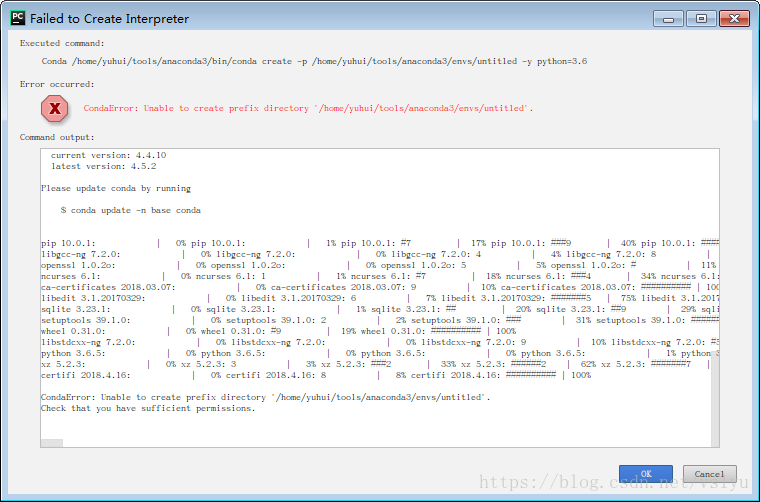The image size is (760, 502).
Task: Click the 'setuptools 39.1.0:' output row
Action: point(380,320)
